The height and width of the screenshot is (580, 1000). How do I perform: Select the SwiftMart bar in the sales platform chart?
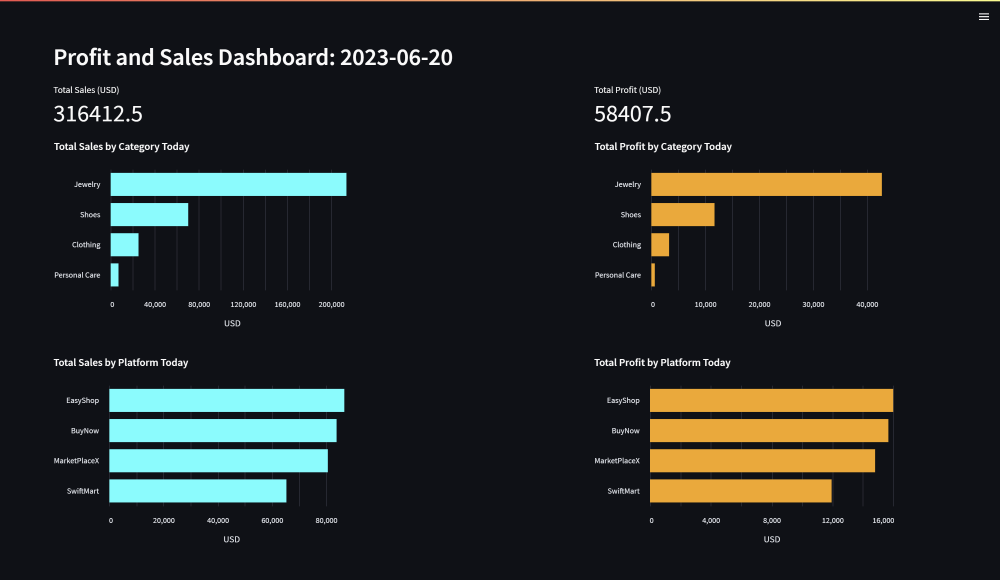coord(198,491)
